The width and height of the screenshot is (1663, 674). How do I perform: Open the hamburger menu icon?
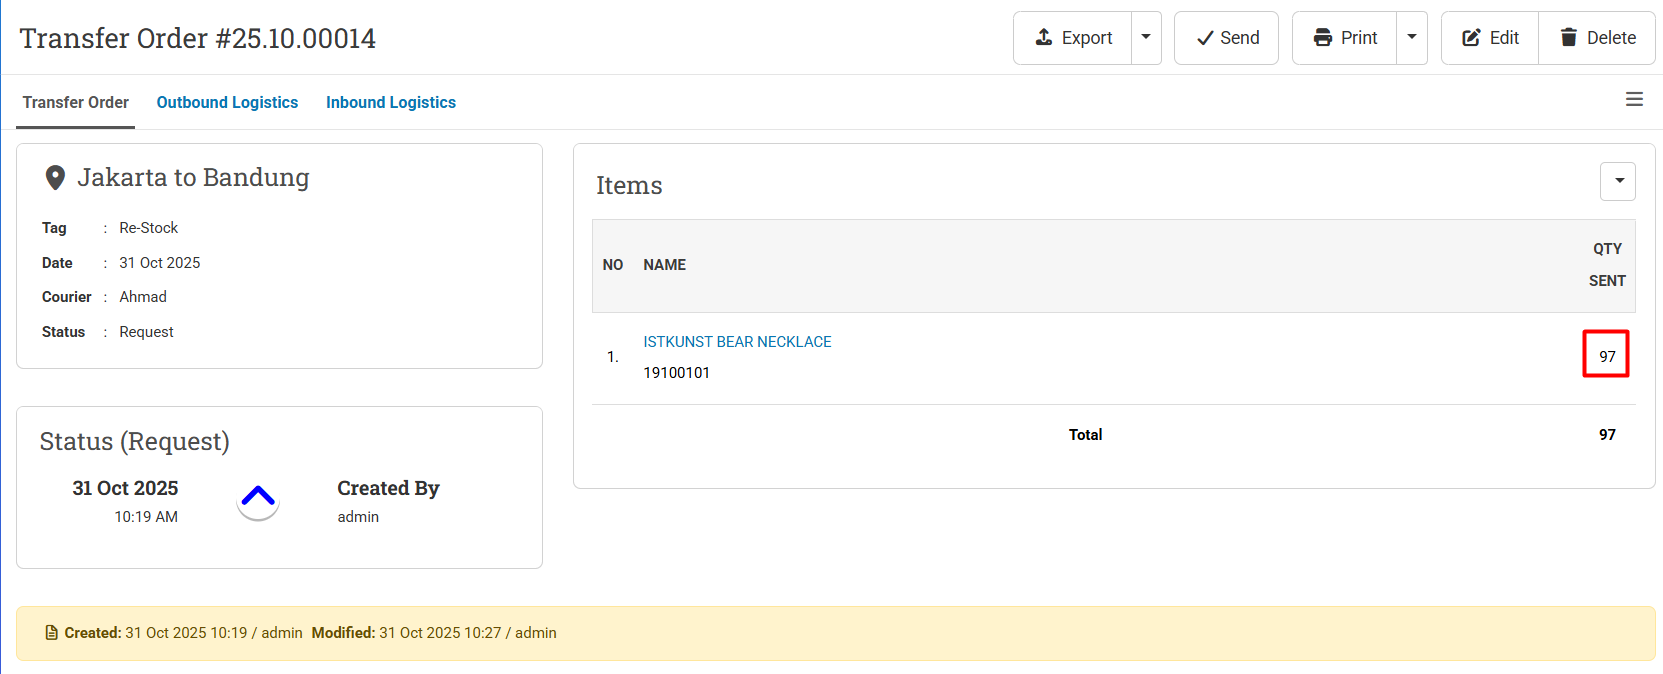click(x=1634, y=99)
